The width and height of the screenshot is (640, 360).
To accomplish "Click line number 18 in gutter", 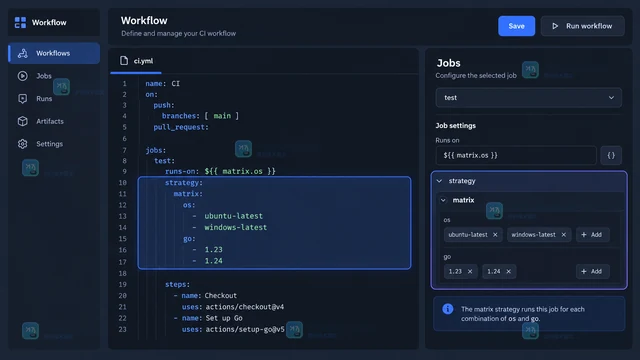I will (x=122, y=273).
